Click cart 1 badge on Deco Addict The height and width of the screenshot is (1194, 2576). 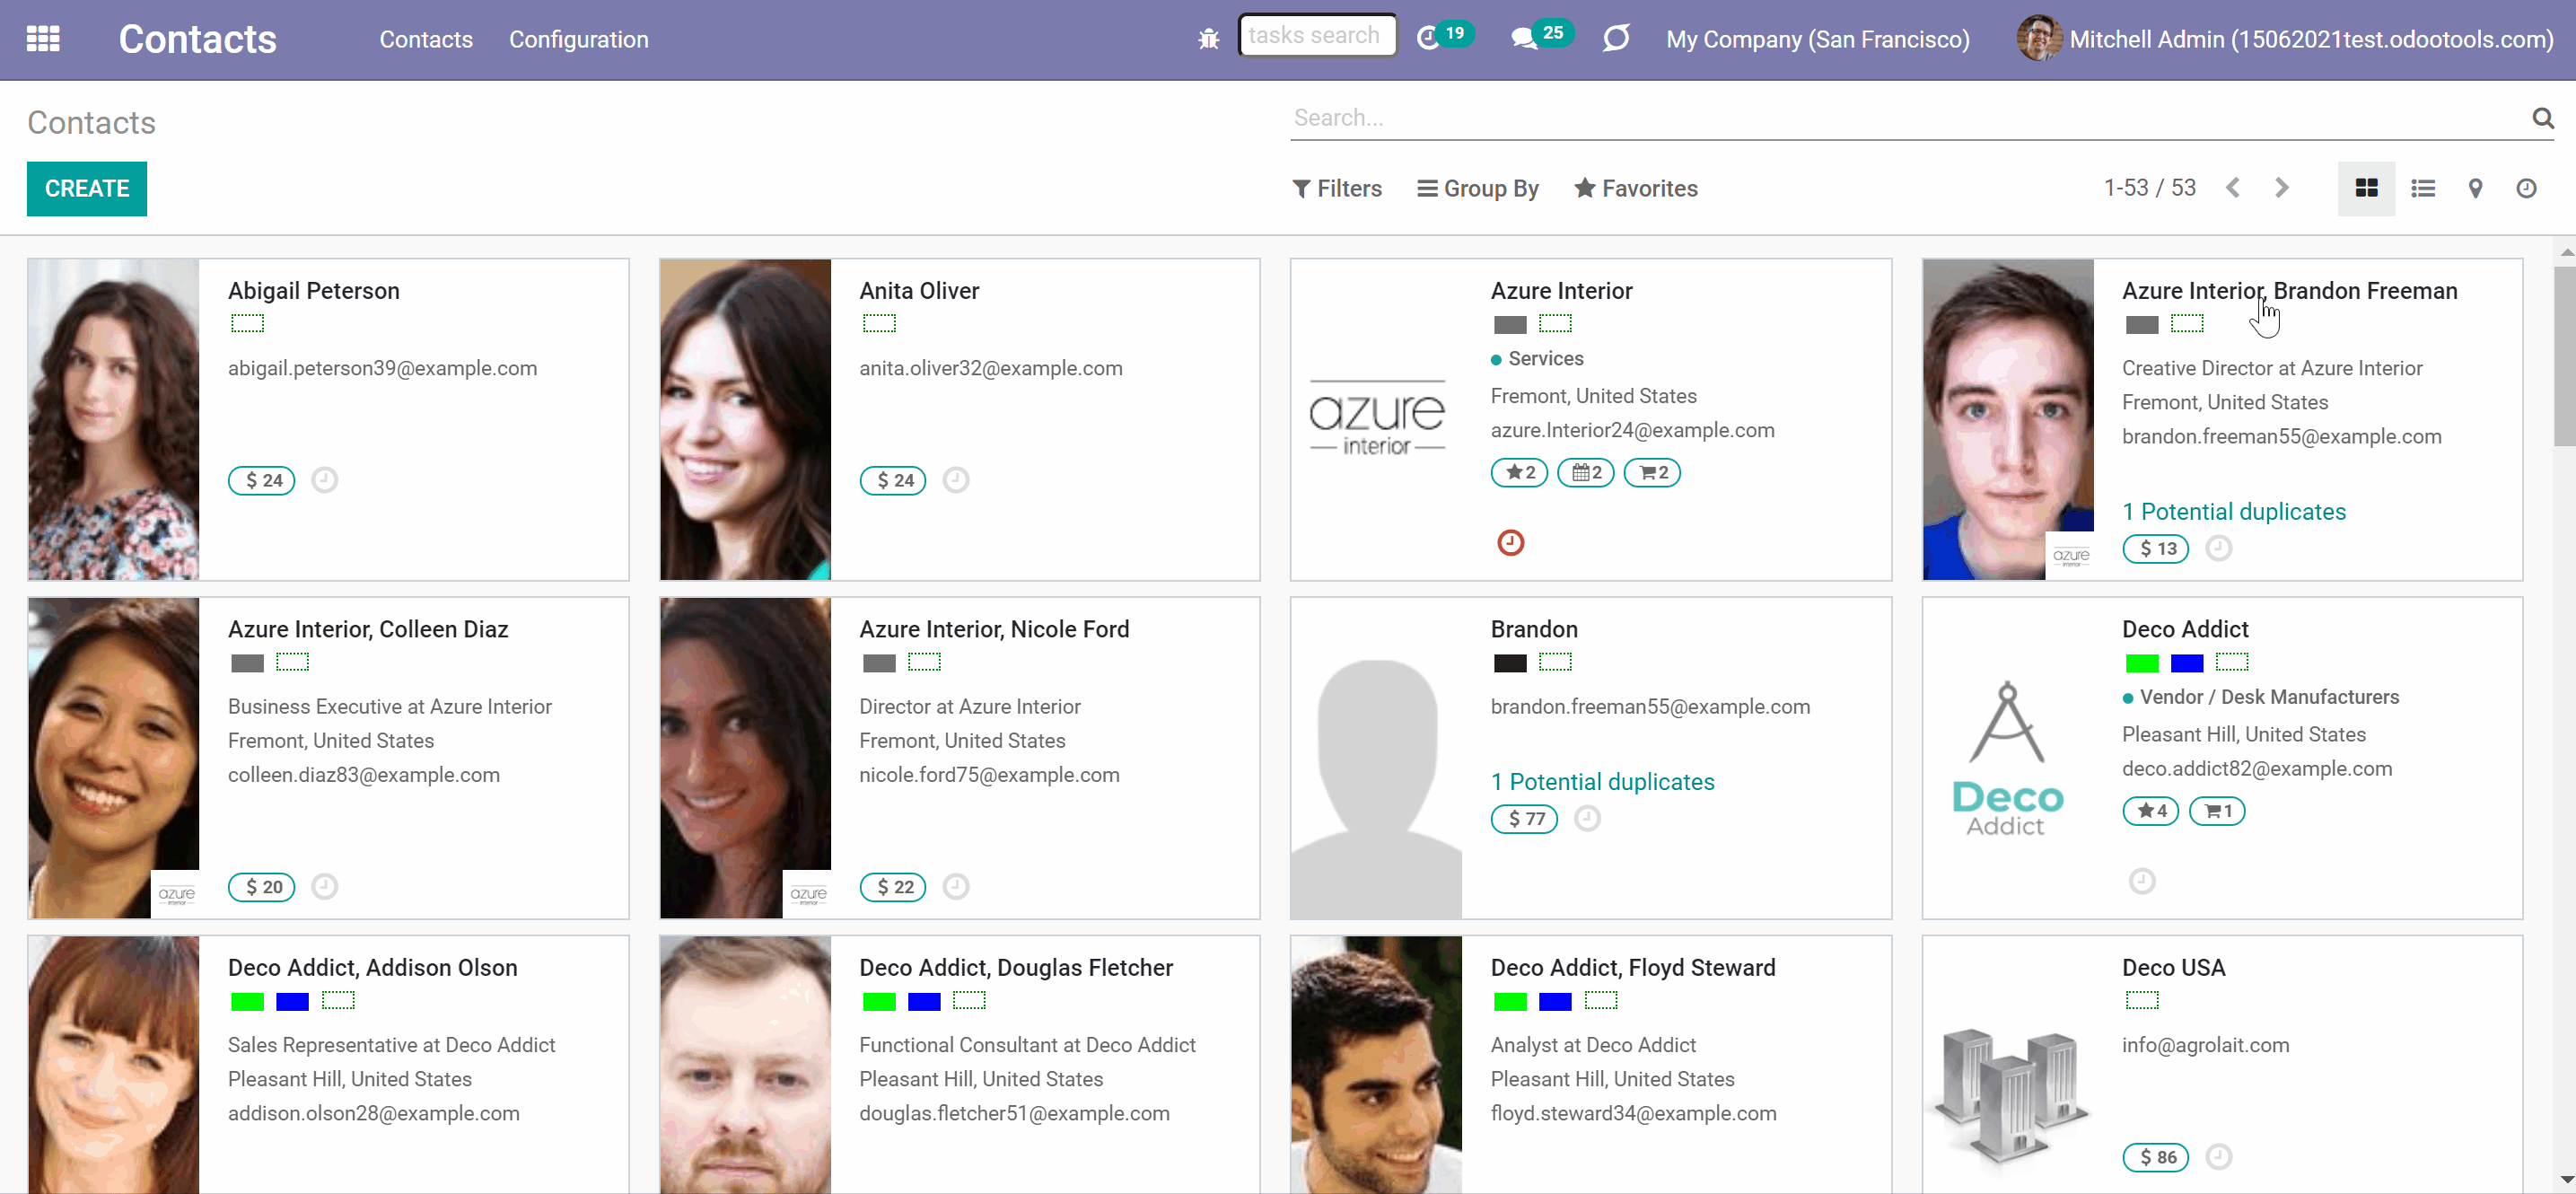[2217, 810]
